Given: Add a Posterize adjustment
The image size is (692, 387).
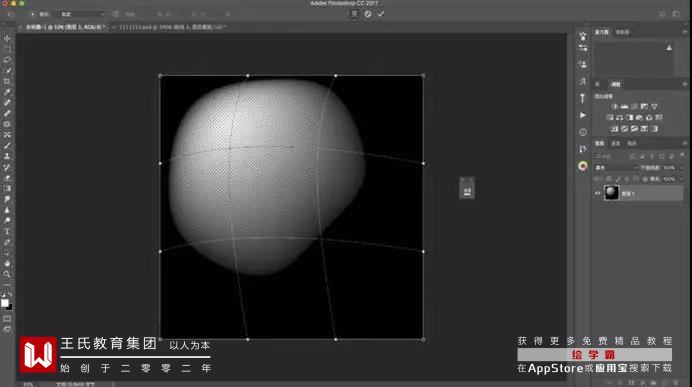Looking at the screenshot, I should pyautogui.click(x=624, y=128).
